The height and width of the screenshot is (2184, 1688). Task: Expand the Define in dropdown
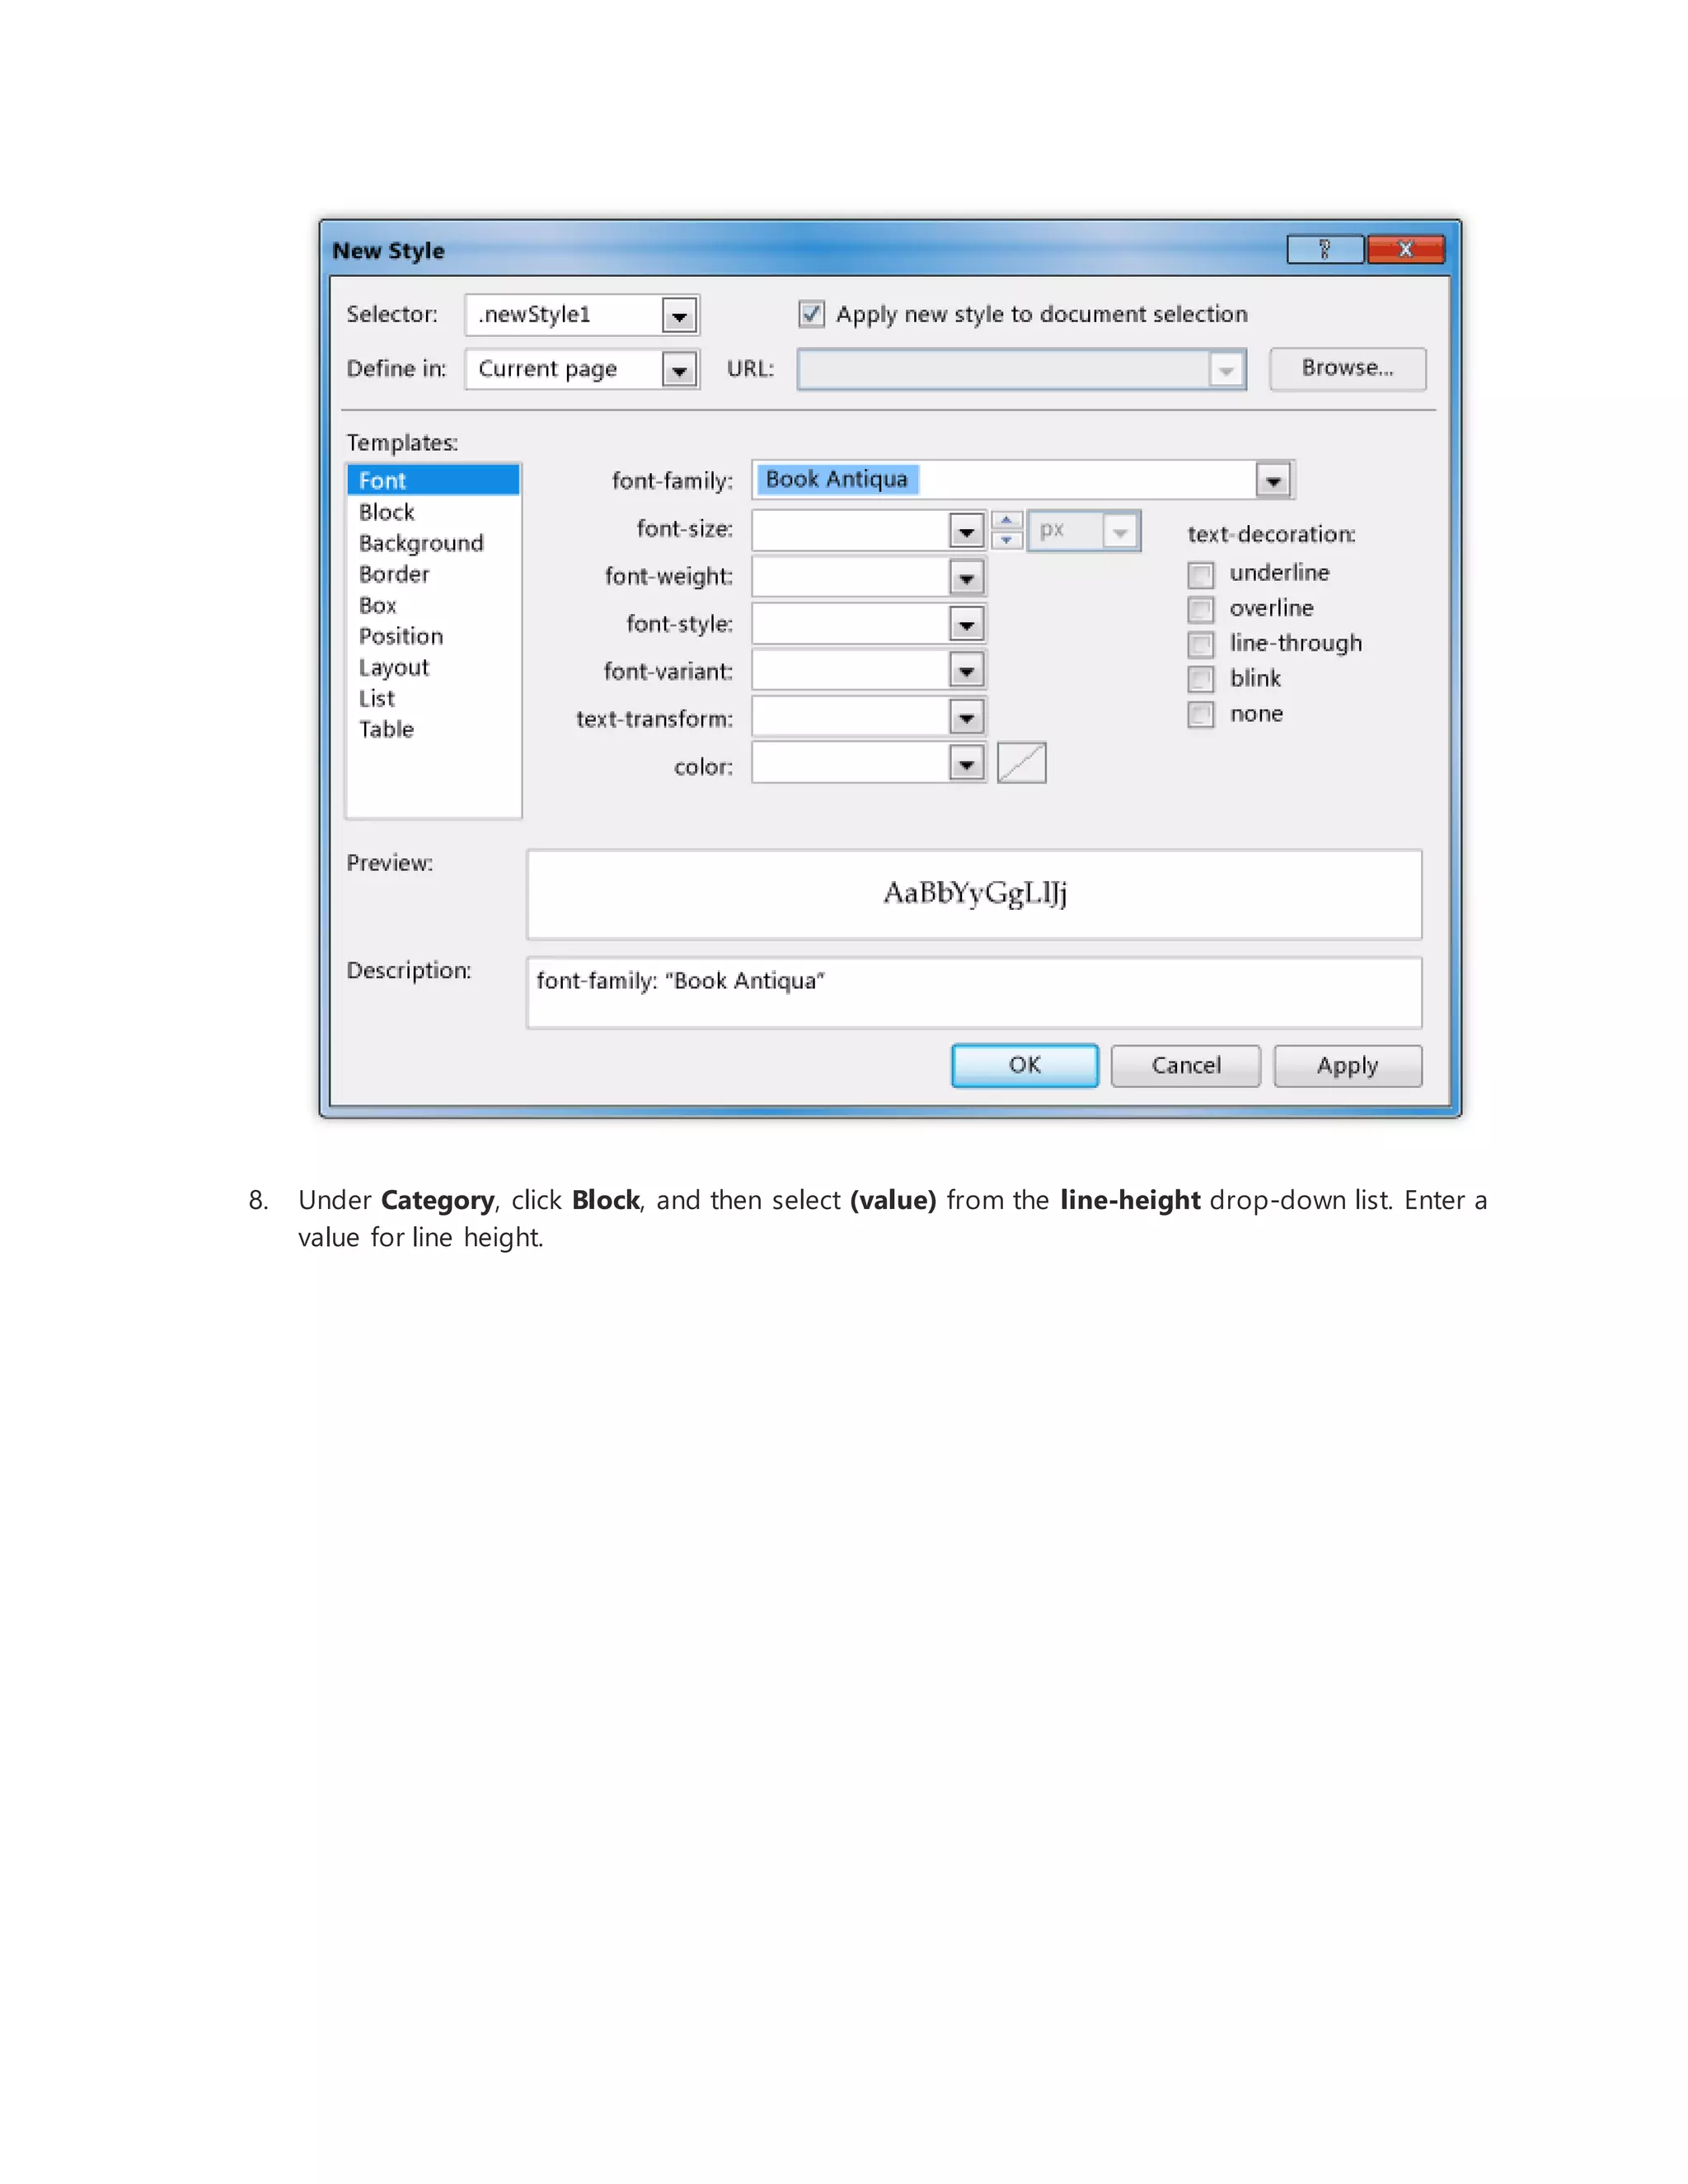point(679,371)
